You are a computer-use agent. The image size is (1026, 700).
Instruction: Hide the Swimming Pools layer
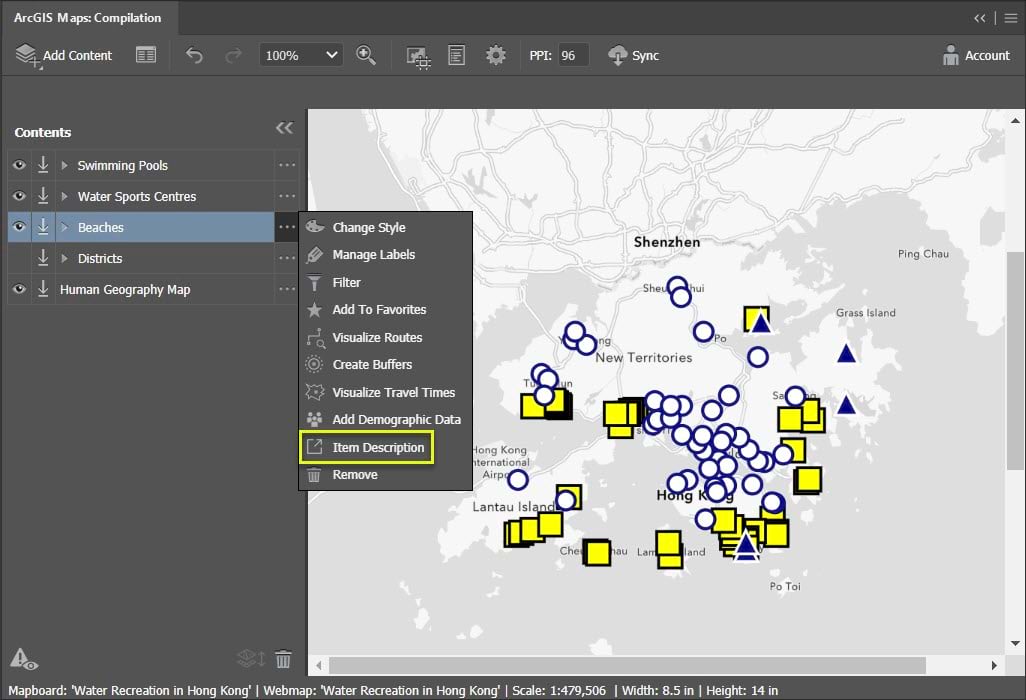[x=19, y=165]
